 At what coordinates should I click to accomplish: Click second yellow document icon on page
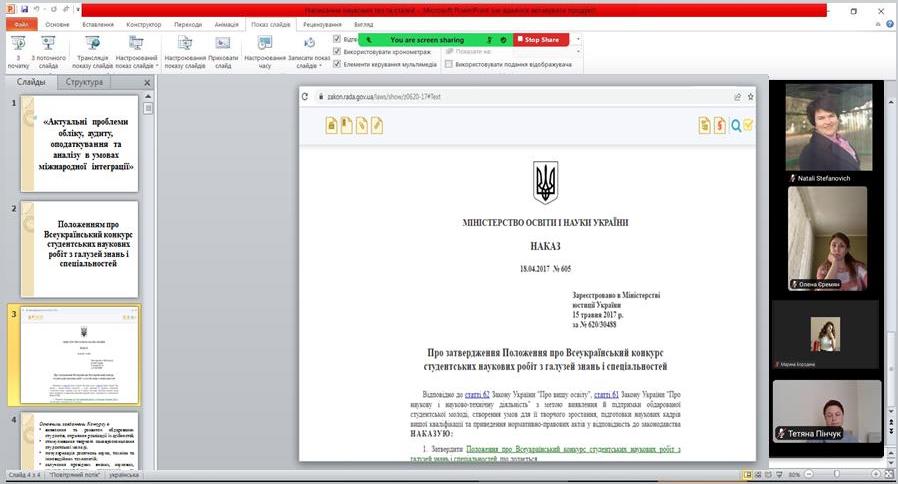(346, 125)
